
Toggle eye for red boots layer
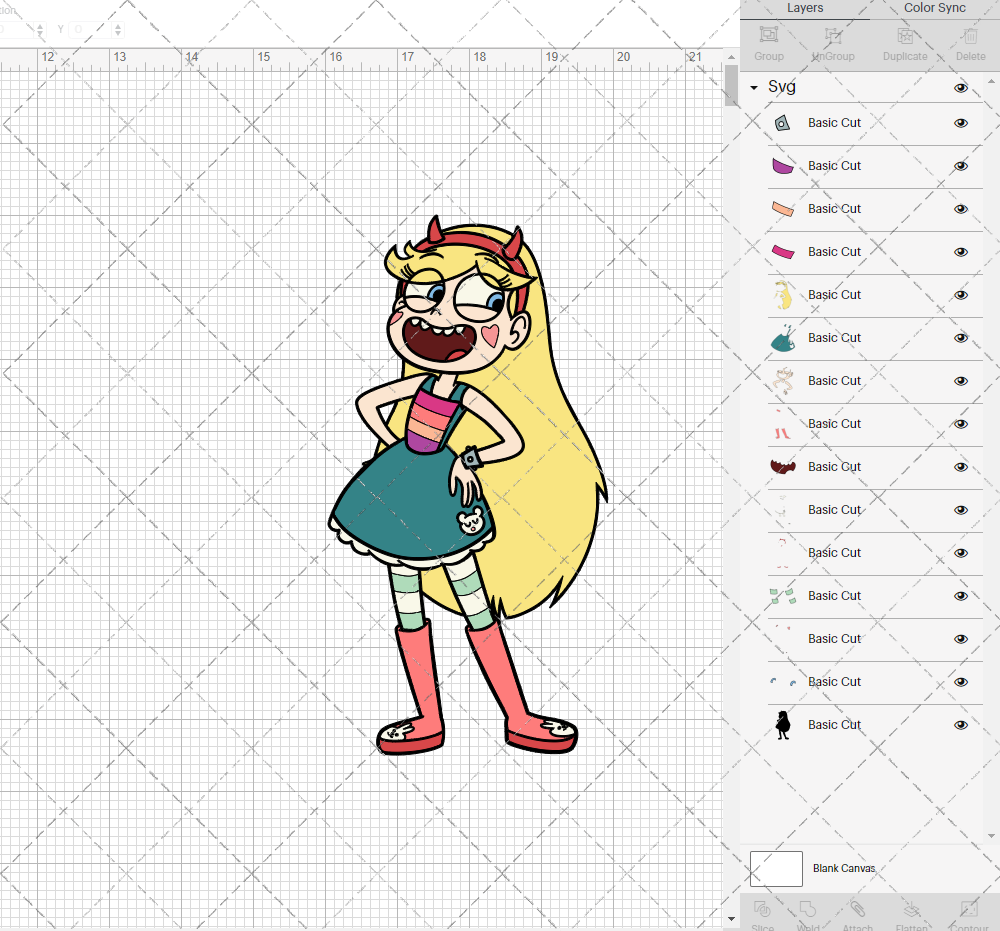(x=960, y=424)
